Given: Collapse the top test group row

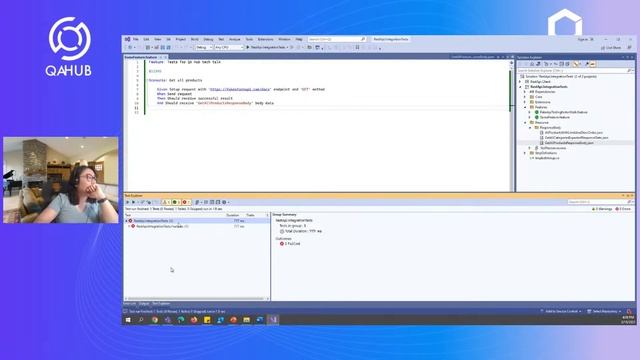Looking at the screenshot, I should [127, 221].
